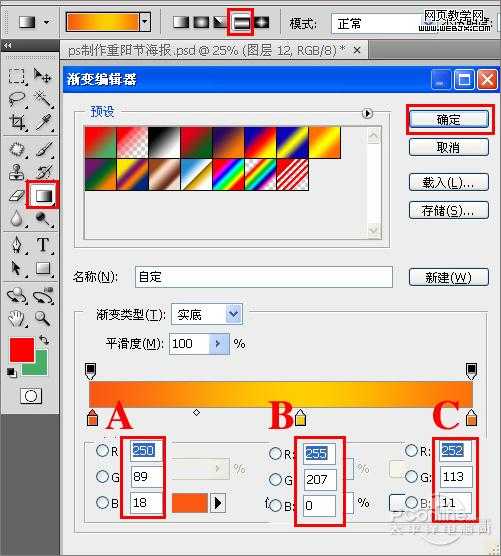This screenshot has height=556, width=501.
Task: Open the tool preset picker dropdown
Action: click(x=46, y=23)
